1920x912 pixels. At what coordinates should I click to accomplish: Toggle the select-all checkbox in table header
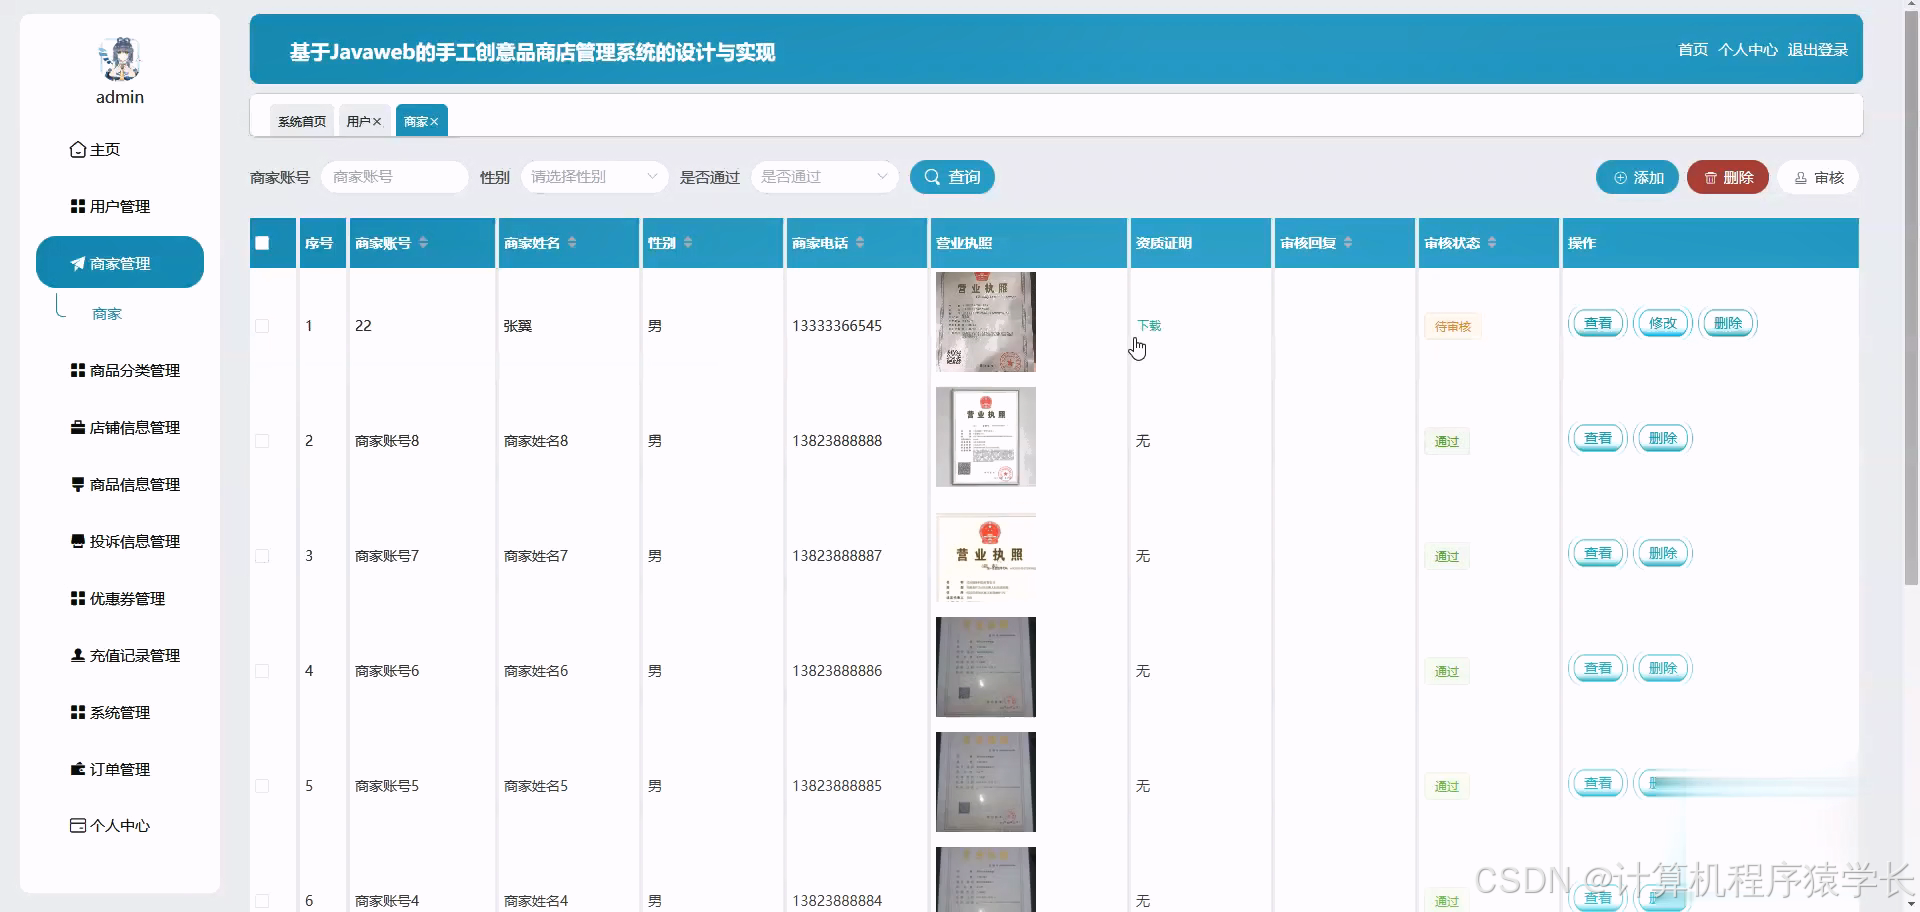click(x=262, y=242)
